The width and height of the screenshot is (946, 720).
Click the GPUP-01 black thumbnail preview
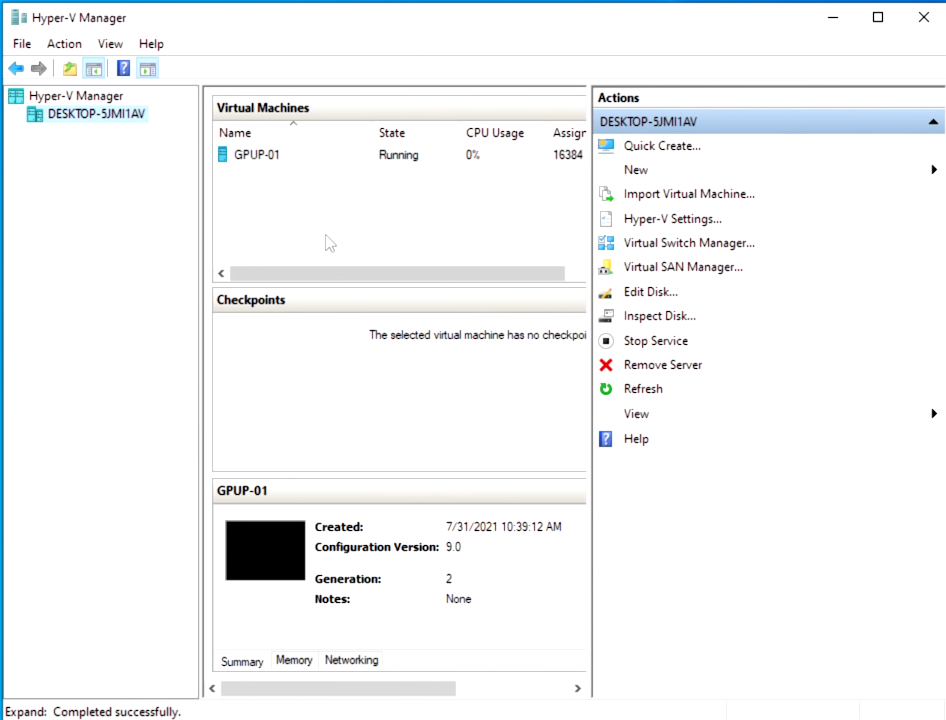point(265,550)
